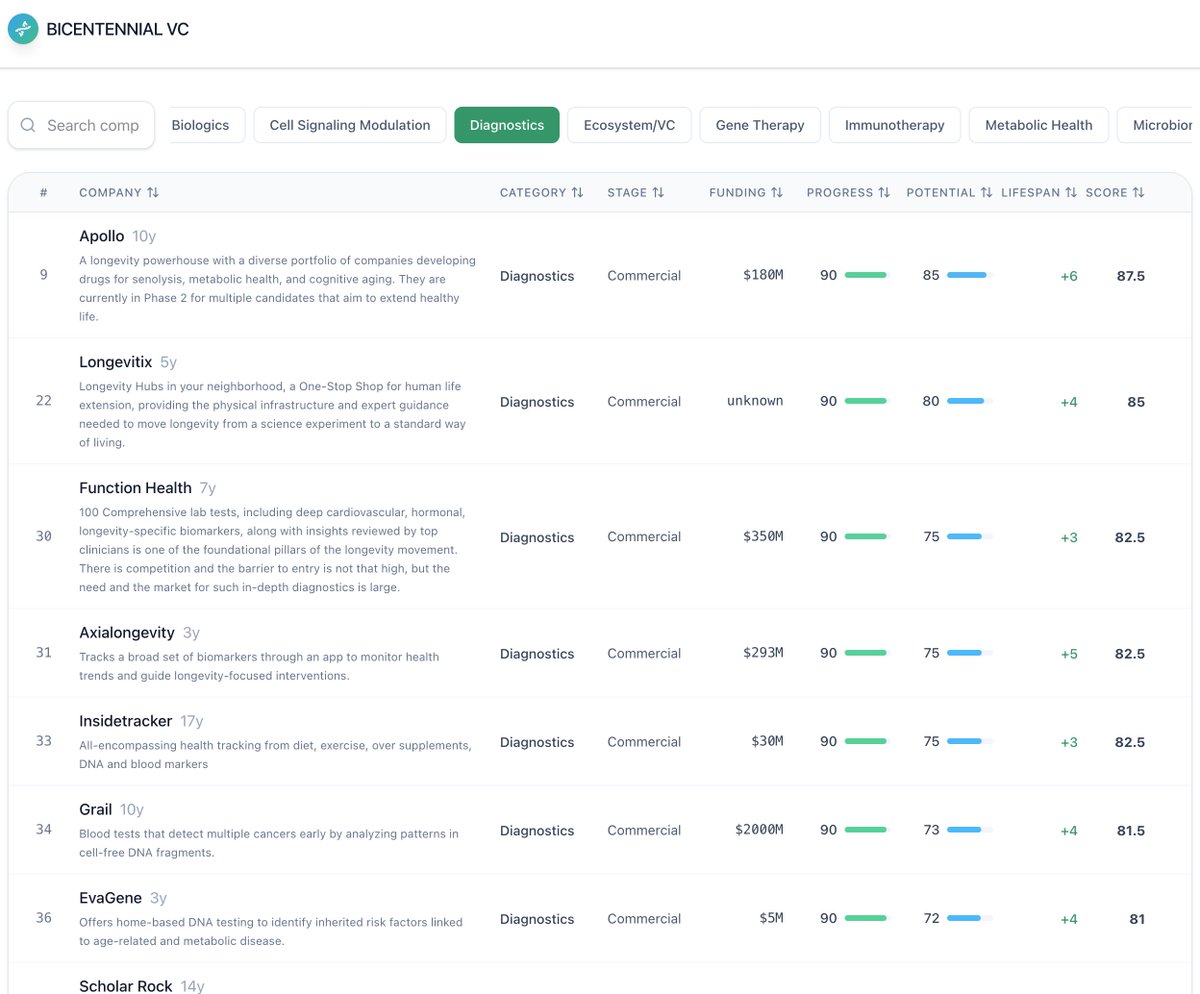
Task: Click rank number 36 for EvaGene
Action: pos(43,917)
